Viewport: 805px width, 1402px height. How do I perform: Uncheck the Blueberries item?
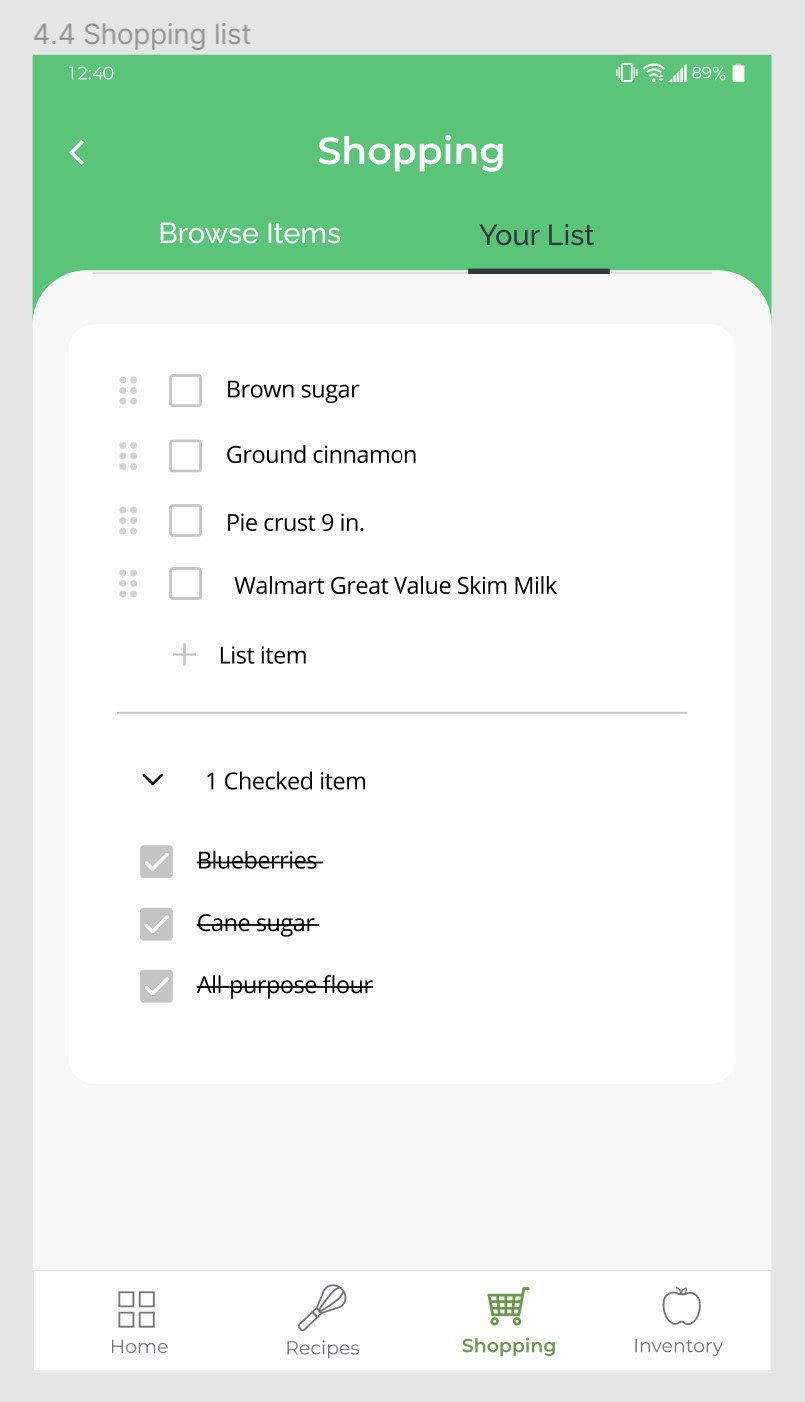point(156,862)
